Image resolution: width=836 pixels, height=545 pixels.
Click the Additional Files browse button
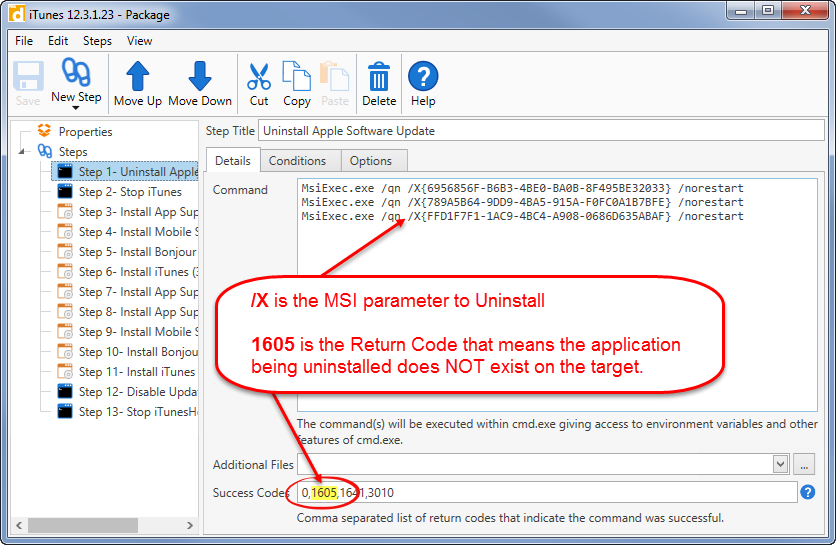(803, 464)
